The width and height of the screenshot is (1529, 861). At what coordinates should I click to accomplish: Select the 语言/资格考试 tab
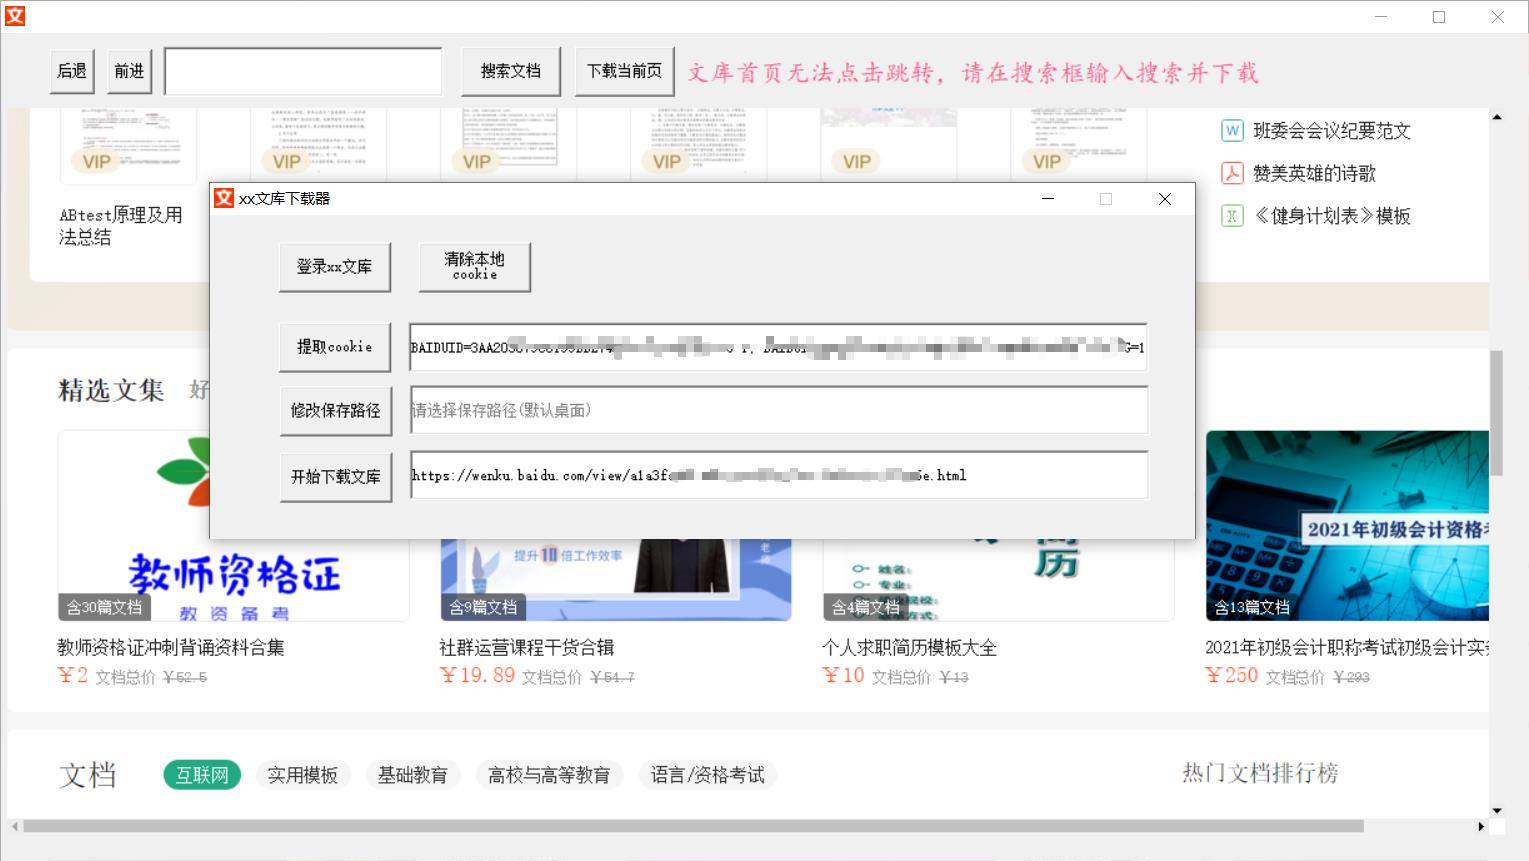707,775
